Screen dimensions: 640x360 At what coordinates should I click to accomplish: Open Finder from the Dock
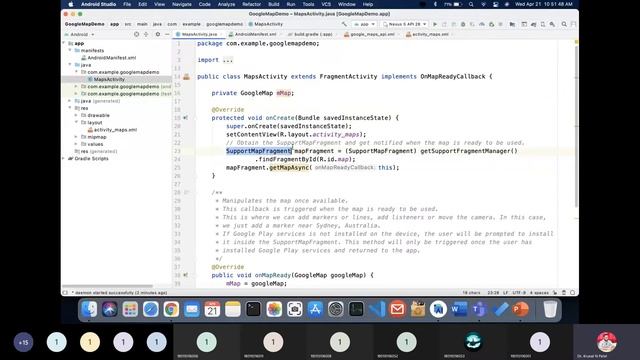pos(89,309)
